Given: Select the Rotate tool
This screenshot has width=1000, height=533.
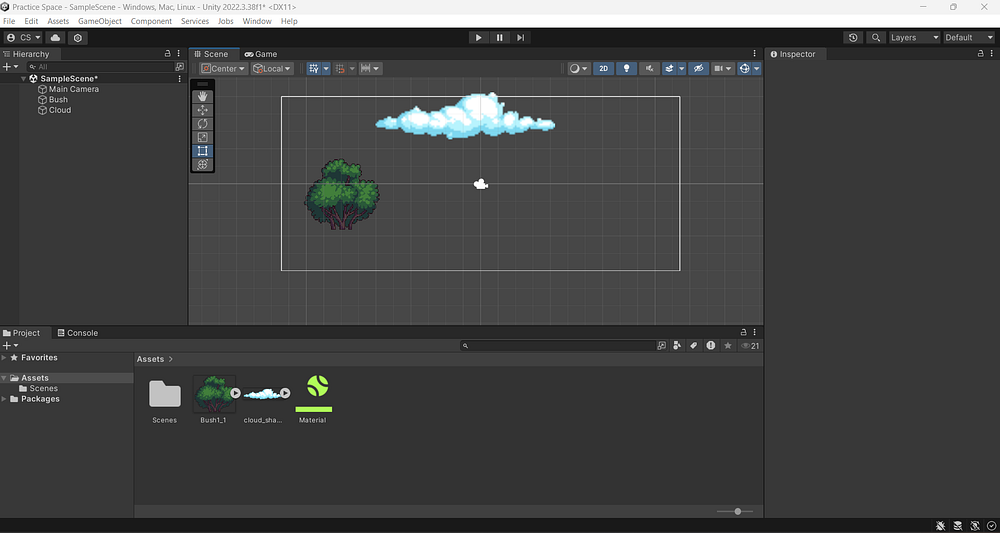Looking at the screenshot, I should click(x=203, y=124).
